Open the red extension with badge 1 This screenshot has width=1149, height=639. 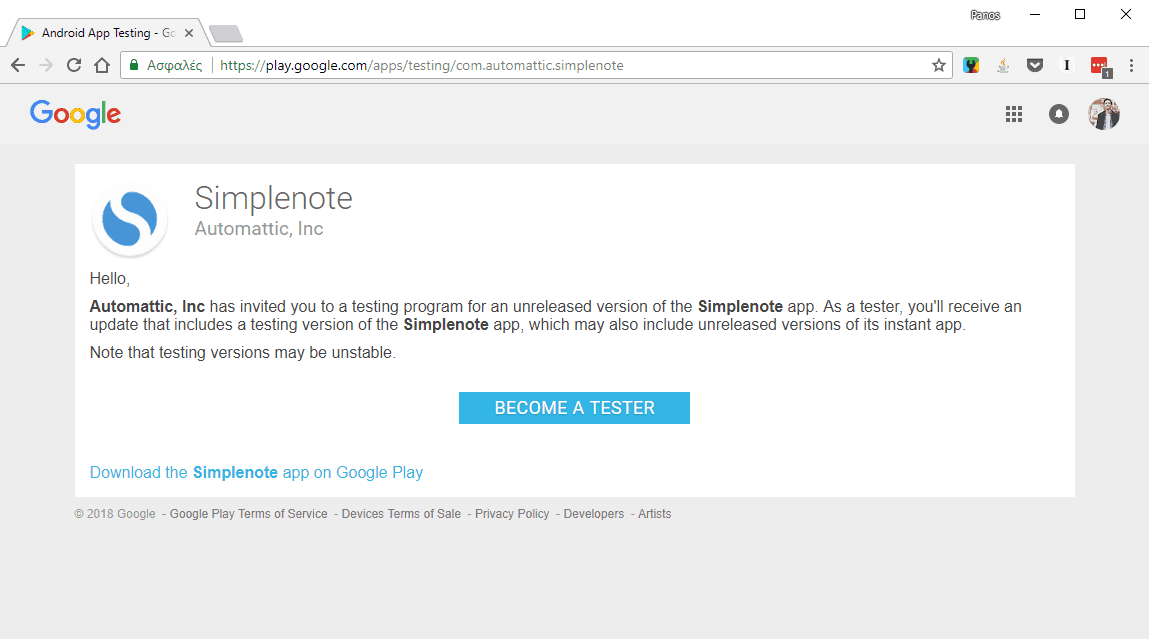click(x=1101, y=67)
